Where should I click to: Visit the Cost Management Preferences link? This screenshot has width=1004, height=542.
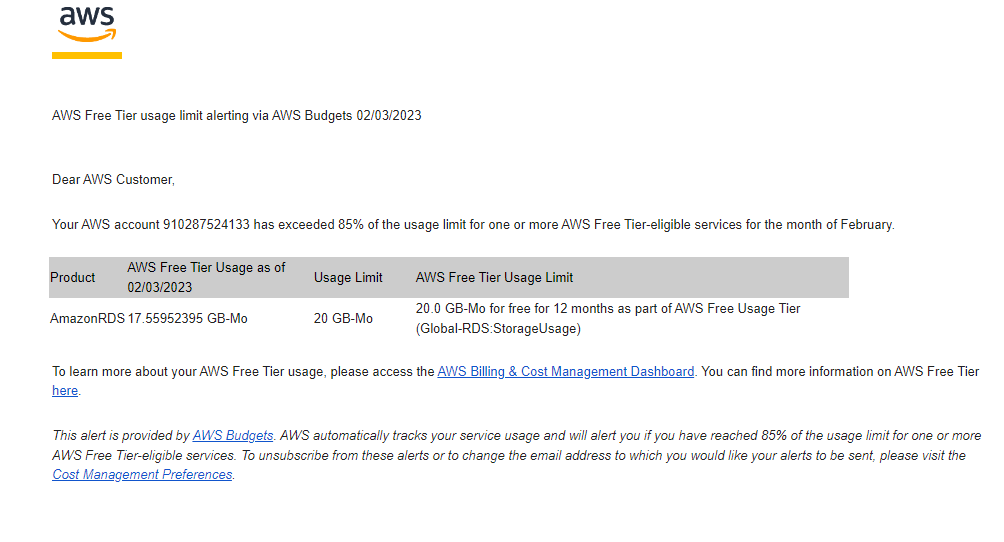[x=142, y=475]
